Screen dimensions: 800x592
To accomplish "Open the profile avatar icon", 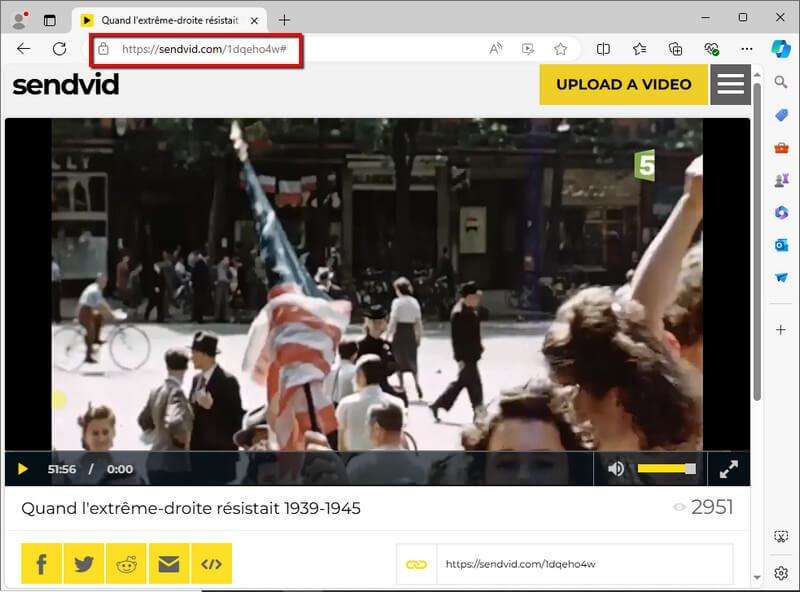I will [19, 20].
